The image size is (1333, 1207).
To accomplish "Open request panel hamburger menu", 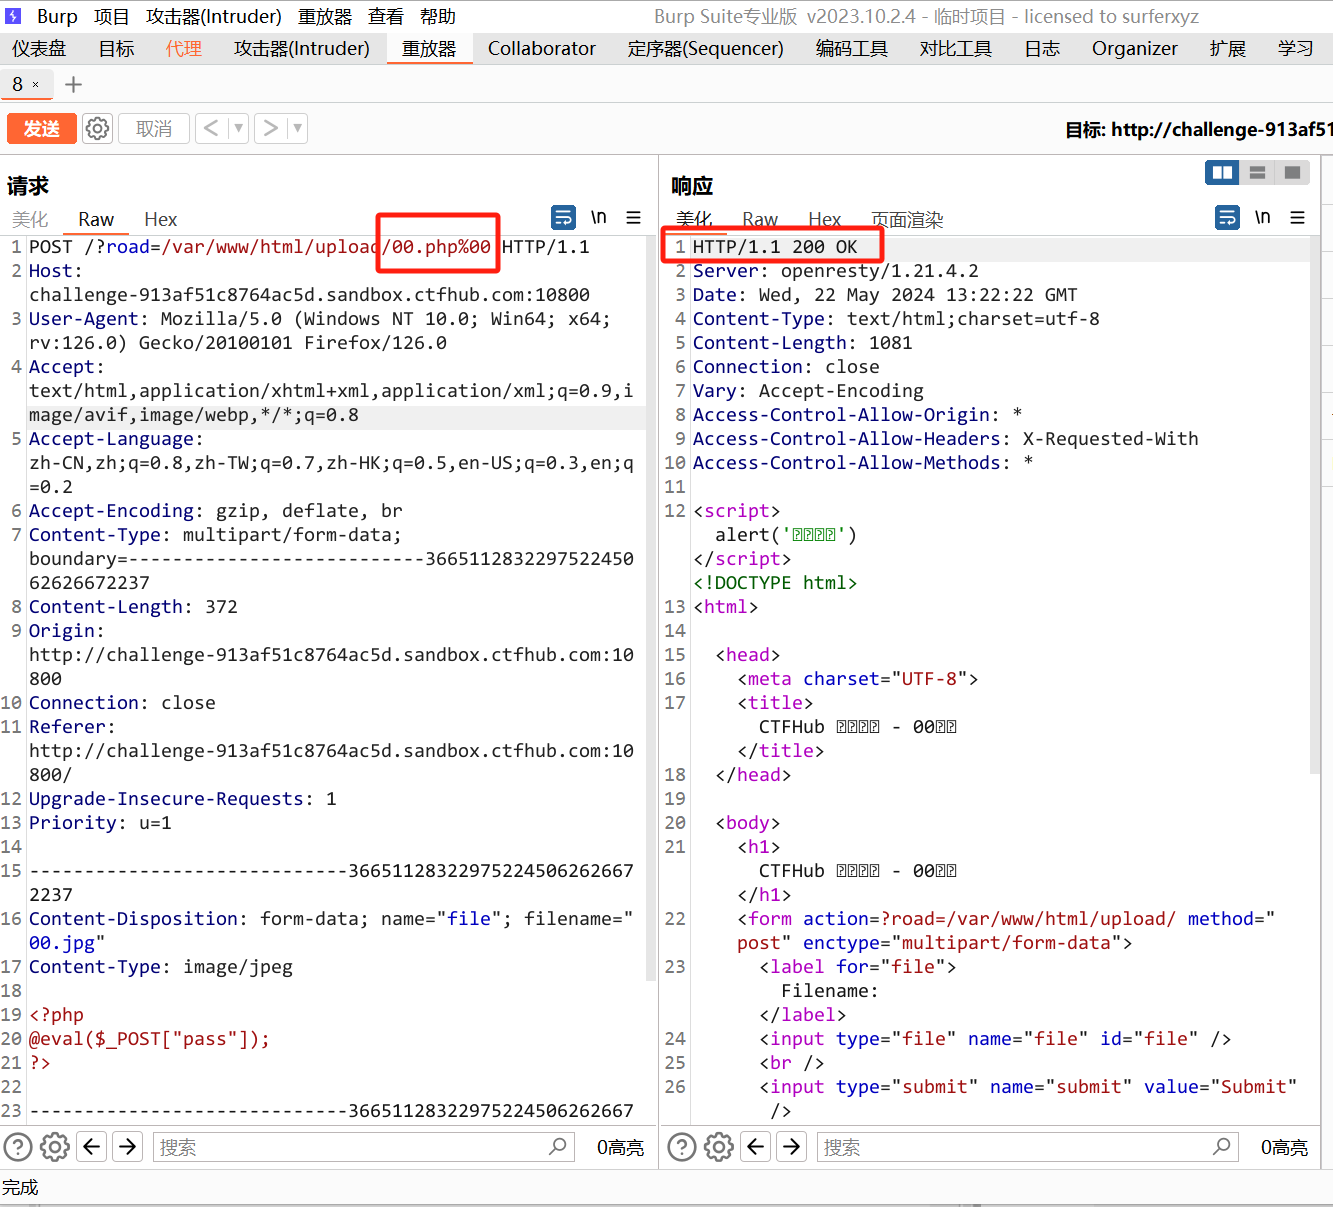I will (633, 217).
